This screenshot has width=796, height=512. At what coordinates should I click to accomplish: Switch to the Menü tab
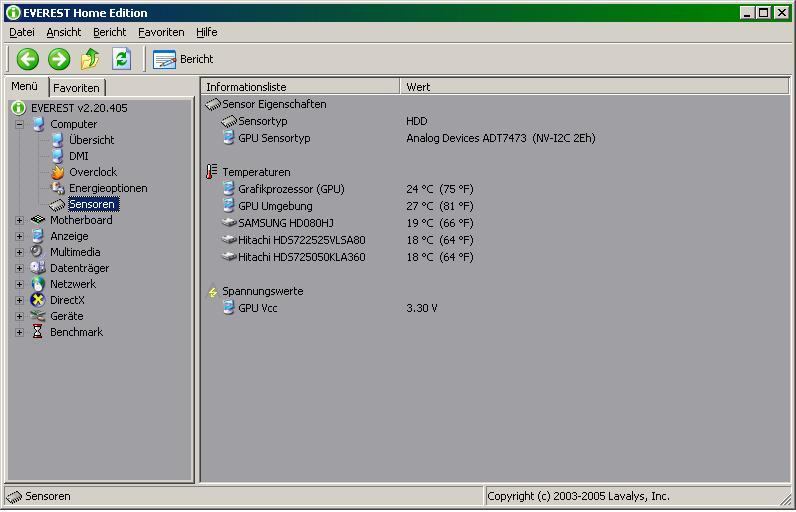[x=25, y=86]
